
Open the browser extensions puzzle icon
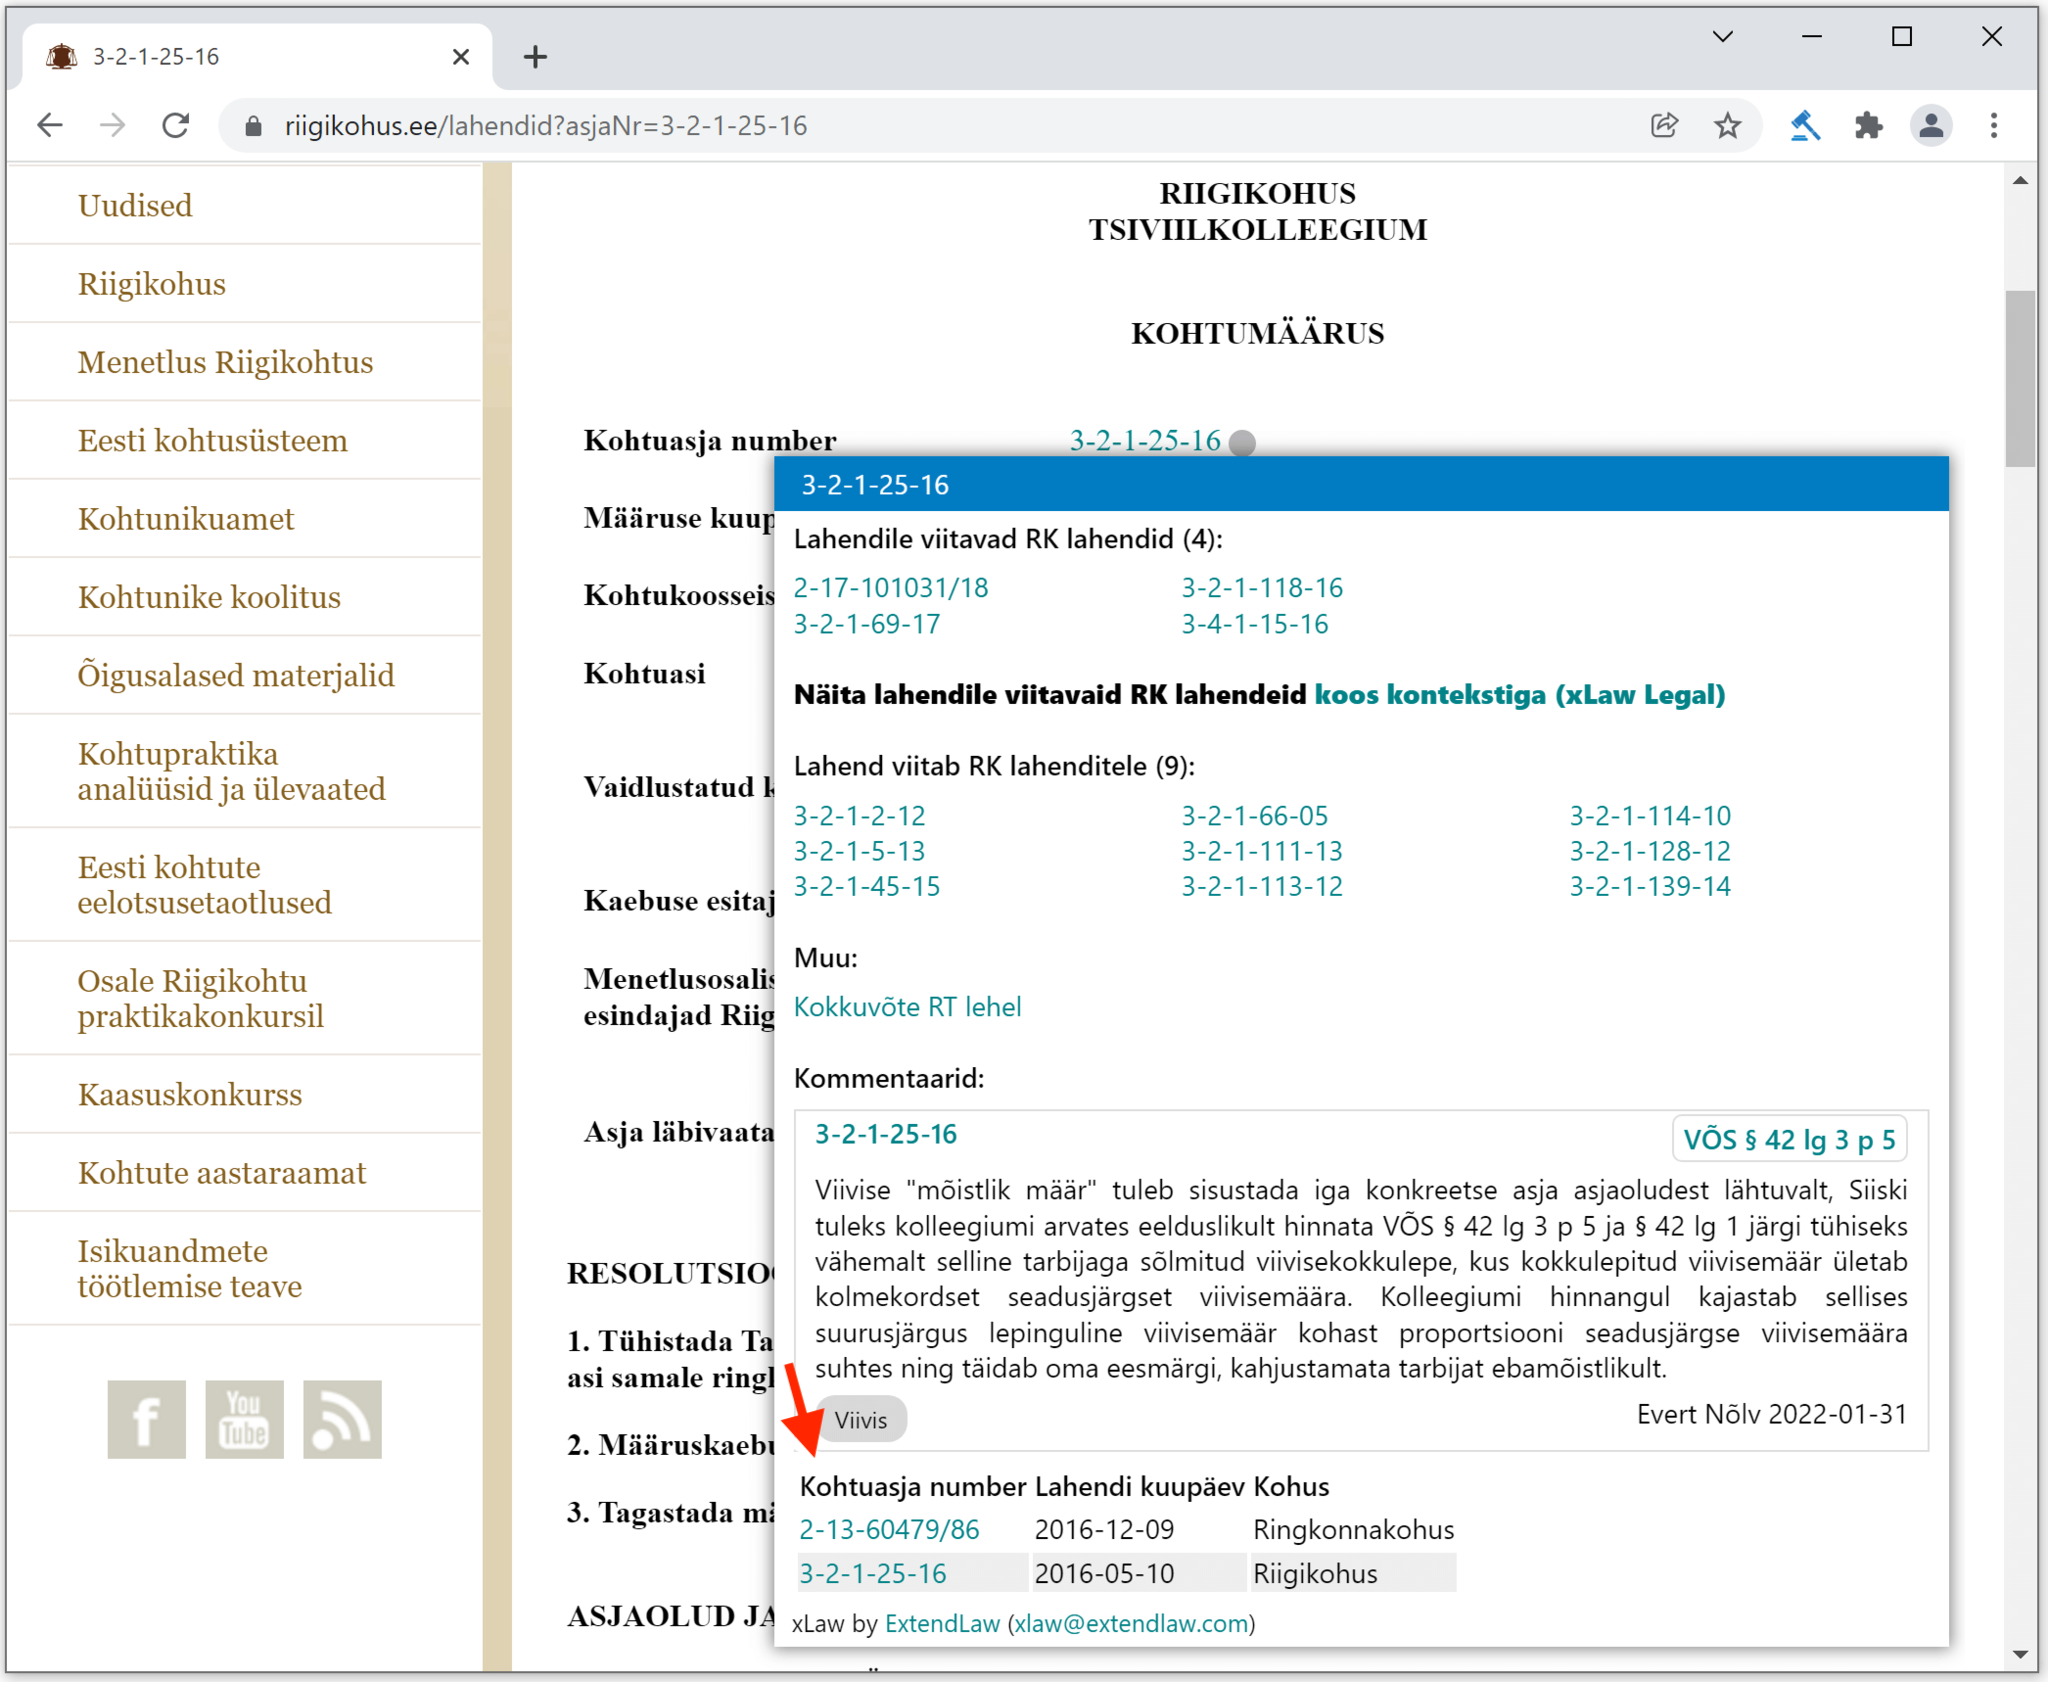coord(1868,125)
